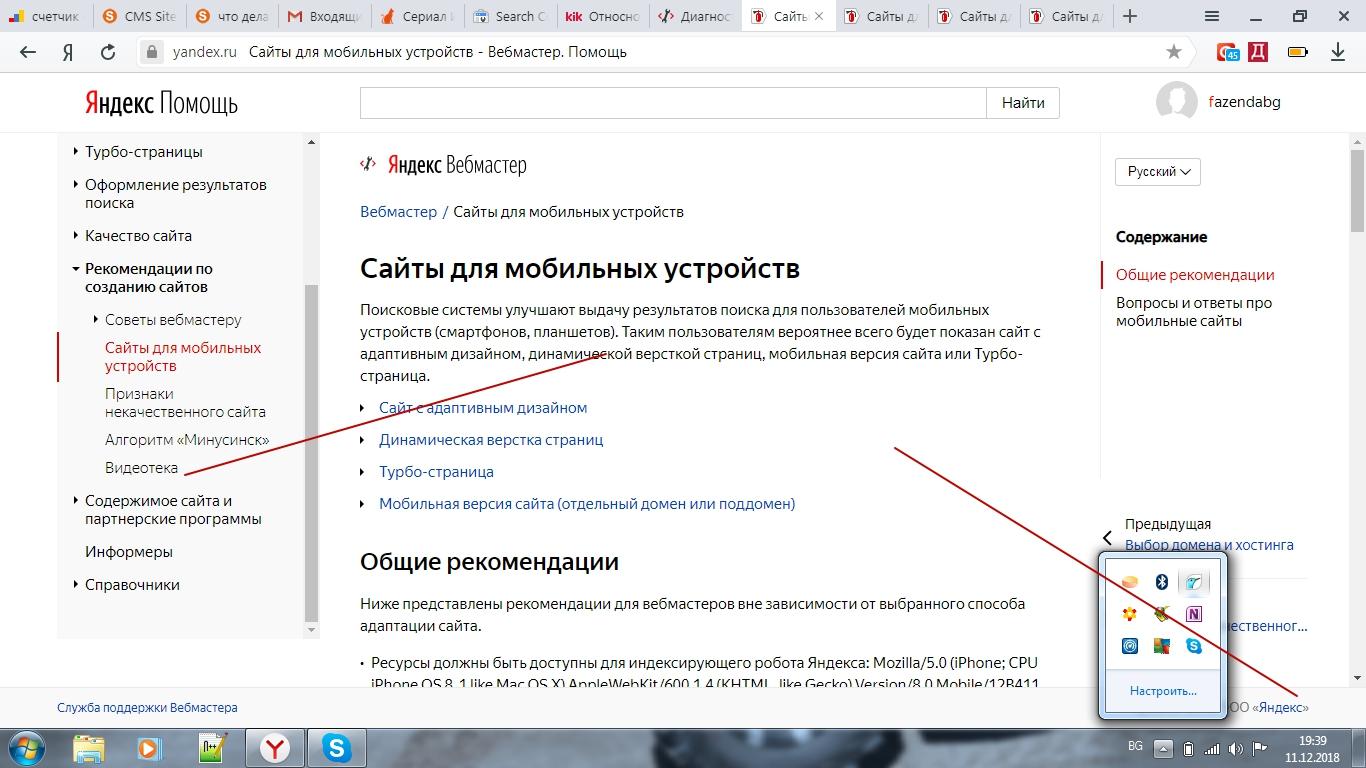The image size is (1366, 768).
Task: Click Skype icon in tray popup
Action: 1194,646
